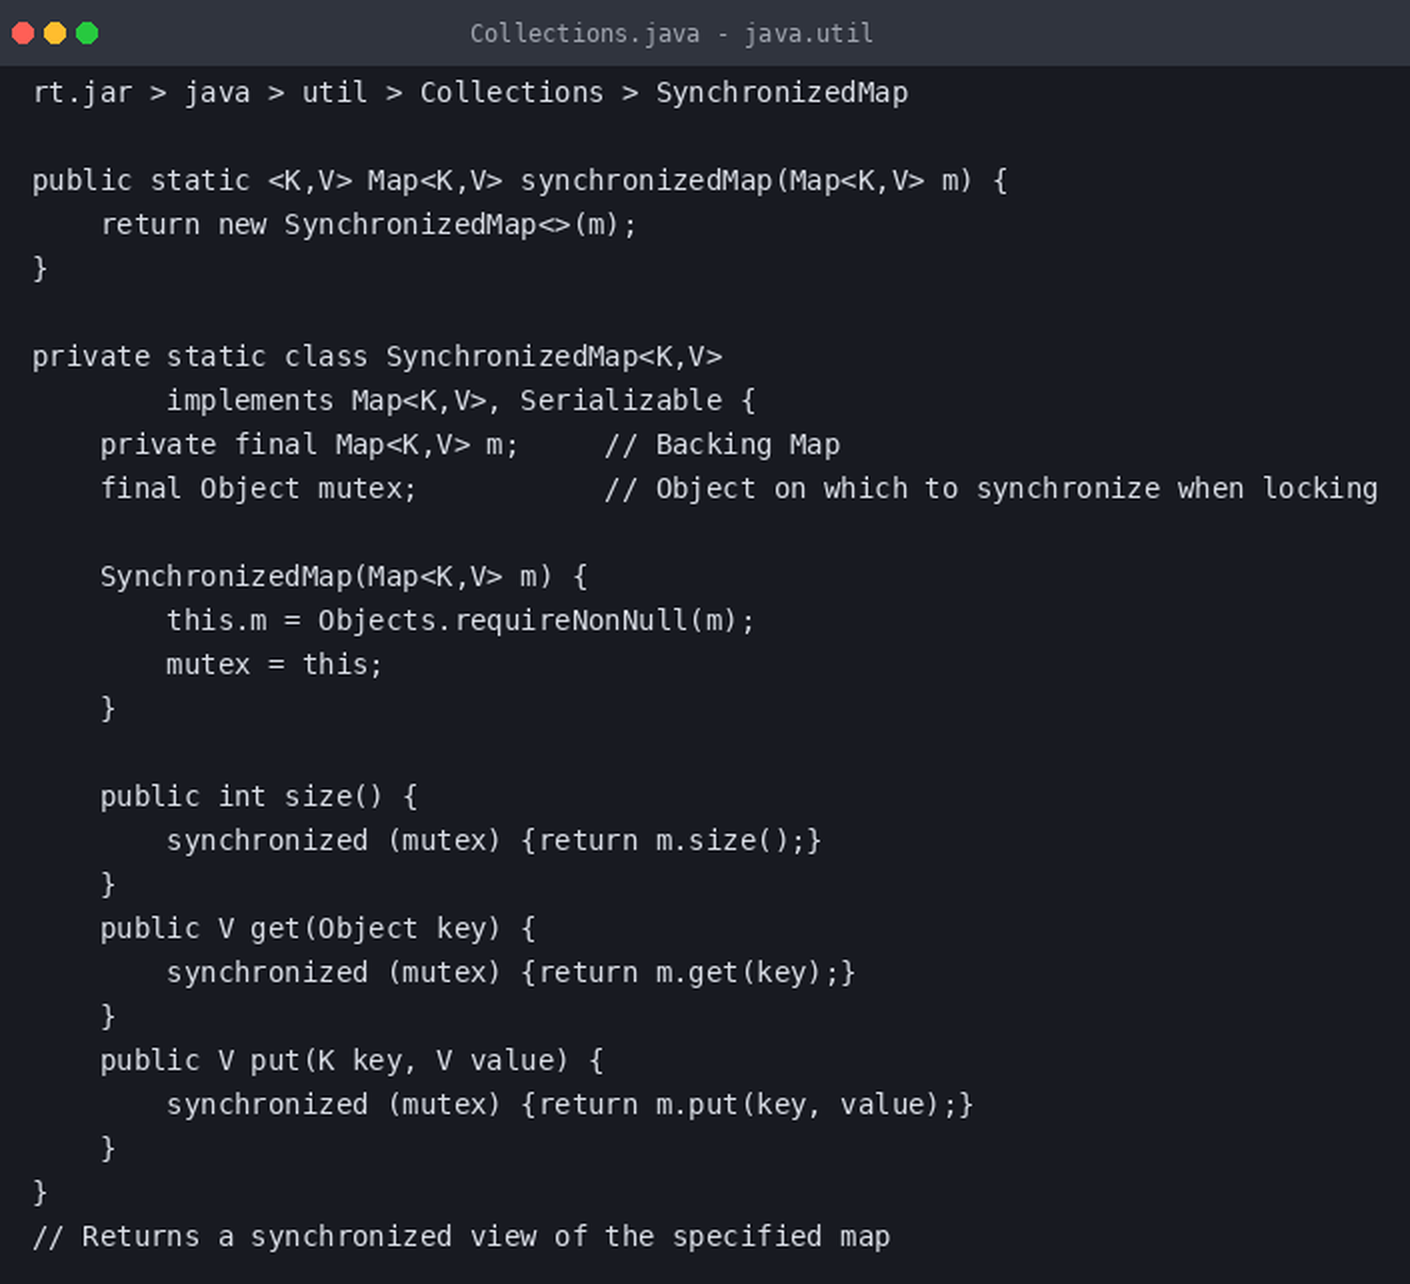Screen dimensions: 1410x1284
Task: Click the green maximize window button
Action: pos(87,33)
